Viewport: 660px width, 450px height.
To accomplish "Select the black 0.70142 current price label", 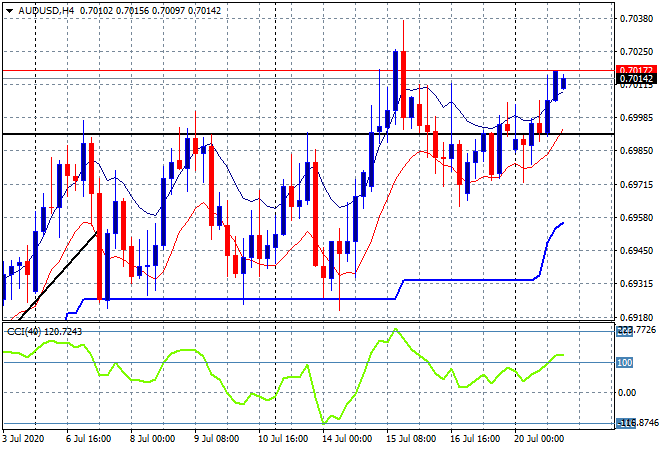I will (636, 78).
